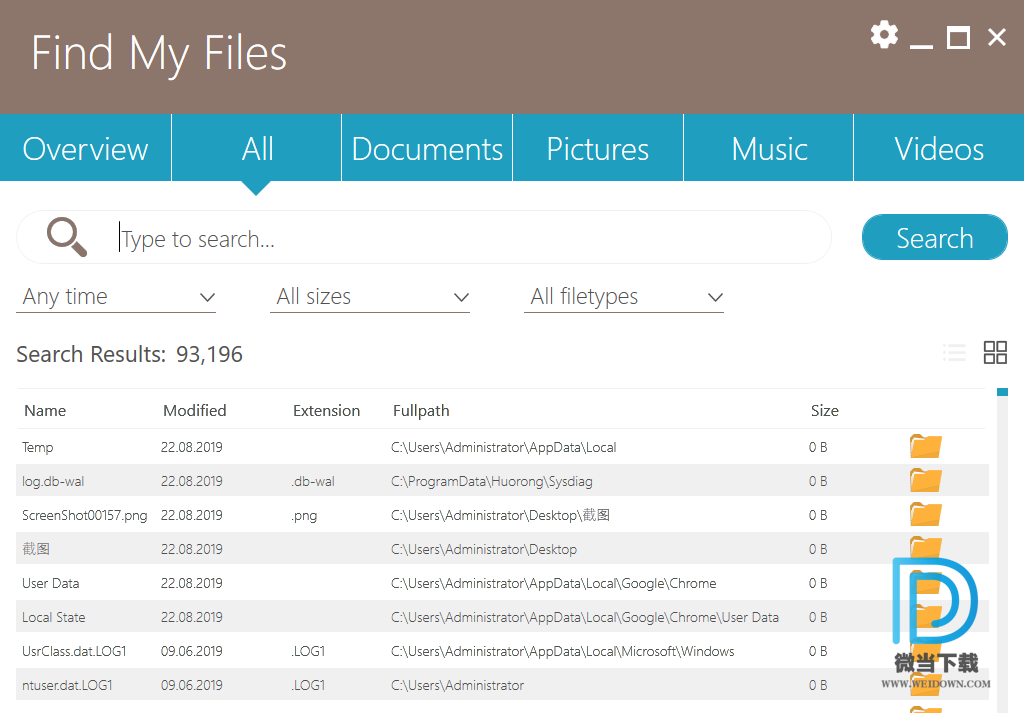Open the Videos tab
The image size is (1024, 722).
939,148
